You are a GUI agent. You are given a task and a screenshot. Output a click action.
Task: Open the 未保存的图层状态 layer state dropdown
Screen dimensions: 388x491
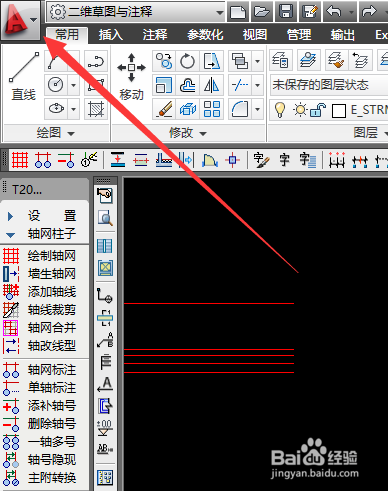[x=329, y=85]
